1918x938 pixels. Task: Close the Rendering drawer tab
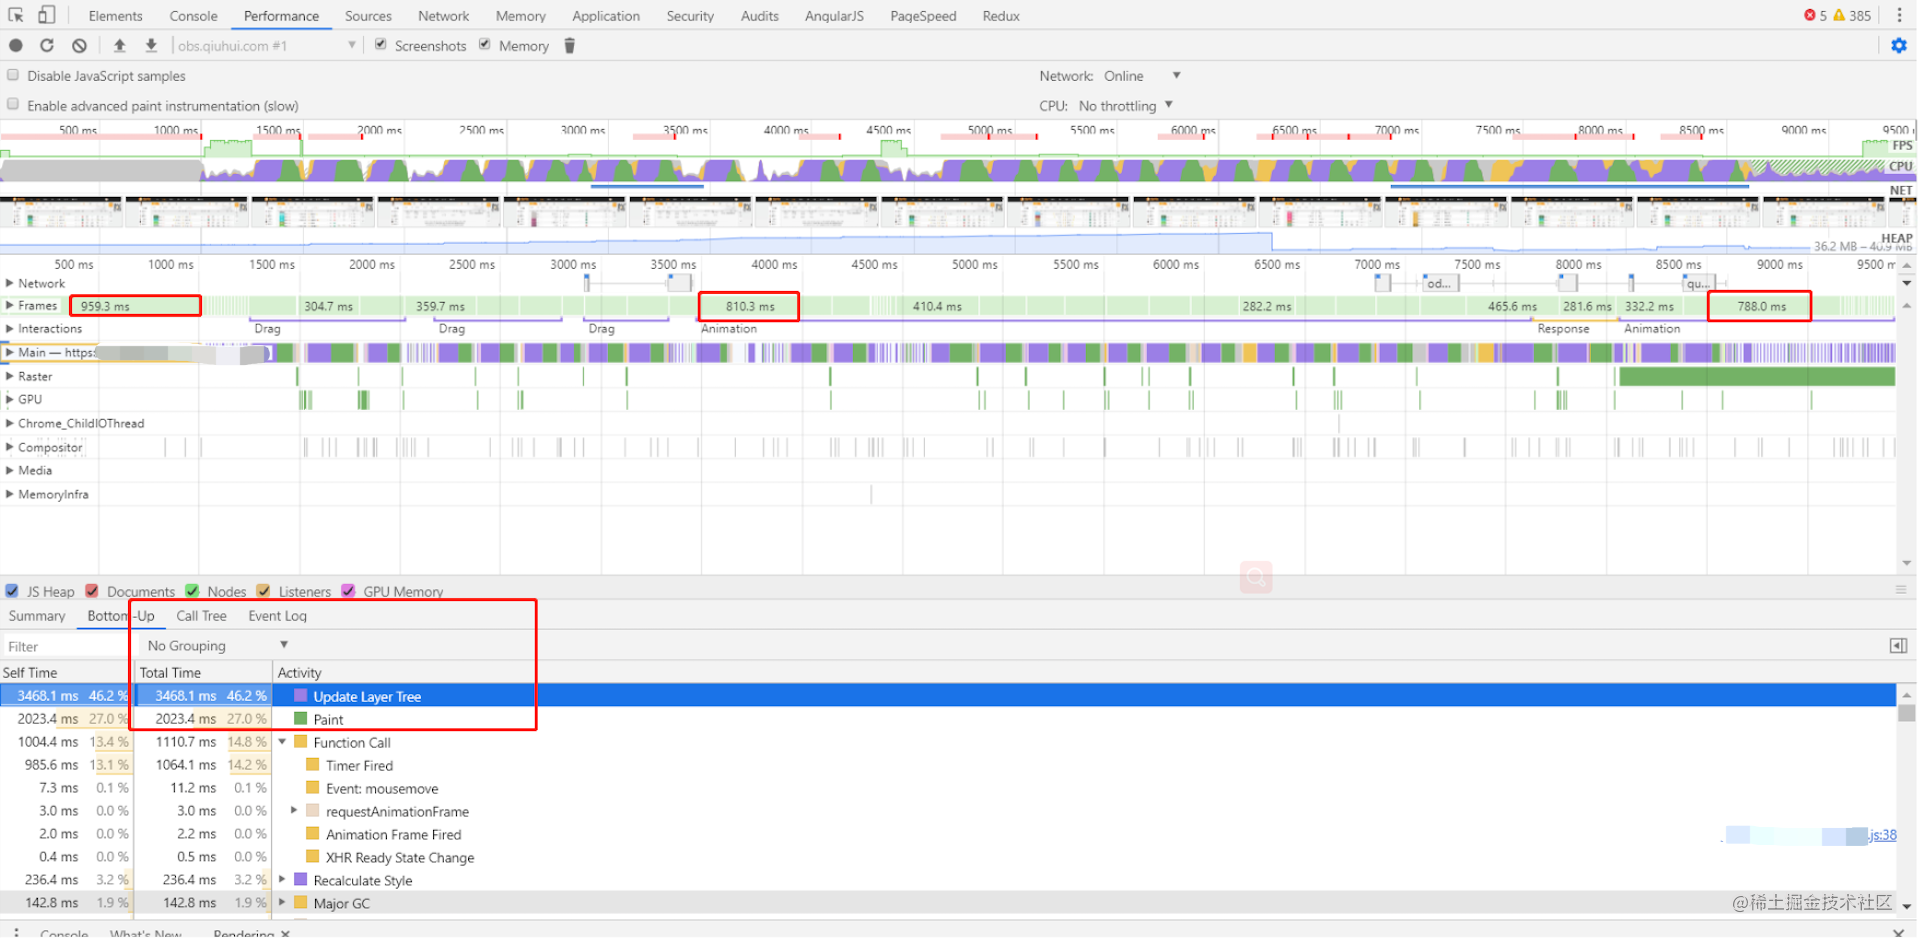(285, 933)
